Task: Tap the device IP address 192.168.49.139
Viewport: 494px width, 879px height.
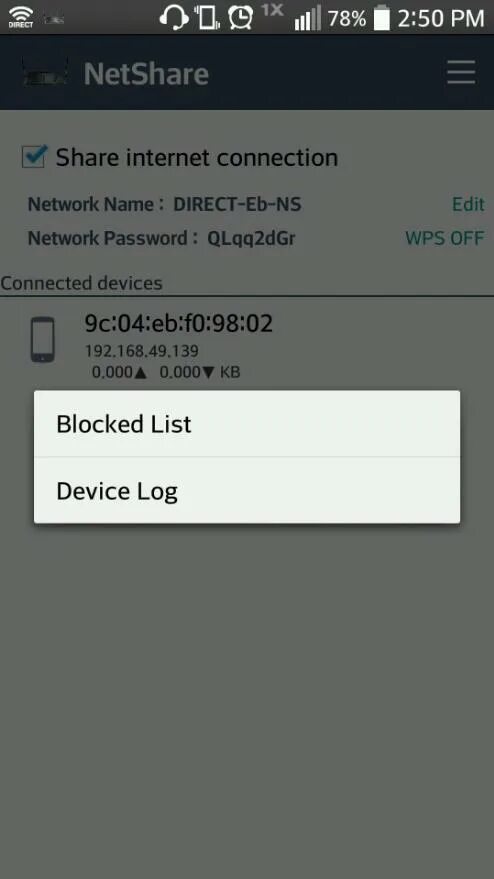Action: (x=141, y=351)
